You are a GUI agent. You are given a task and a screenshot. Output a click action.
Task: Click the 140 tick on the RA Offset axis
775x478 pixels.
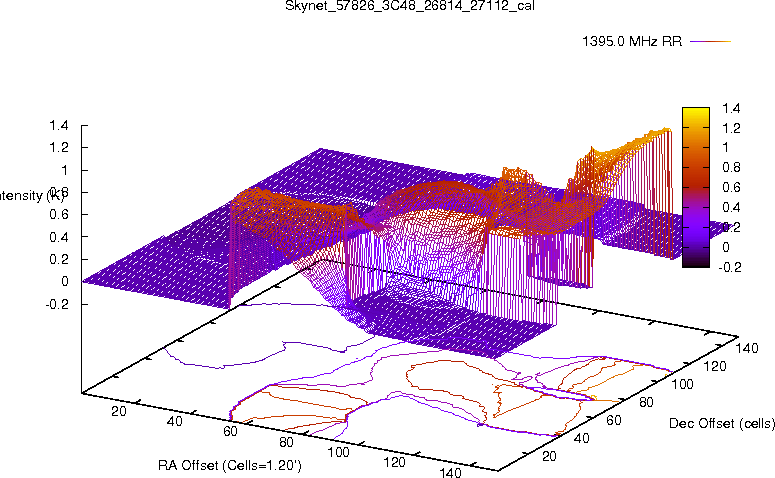pyautogui.click(x=450, y=472)
